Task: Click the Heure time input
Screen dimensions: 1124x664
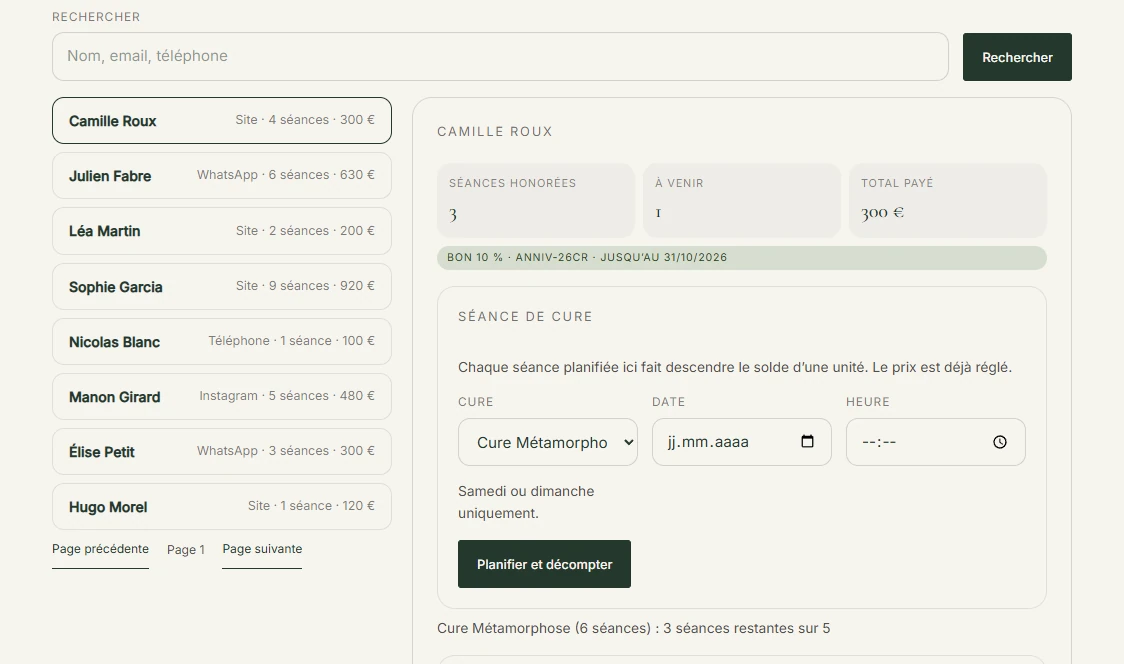Action: point(935,442)
